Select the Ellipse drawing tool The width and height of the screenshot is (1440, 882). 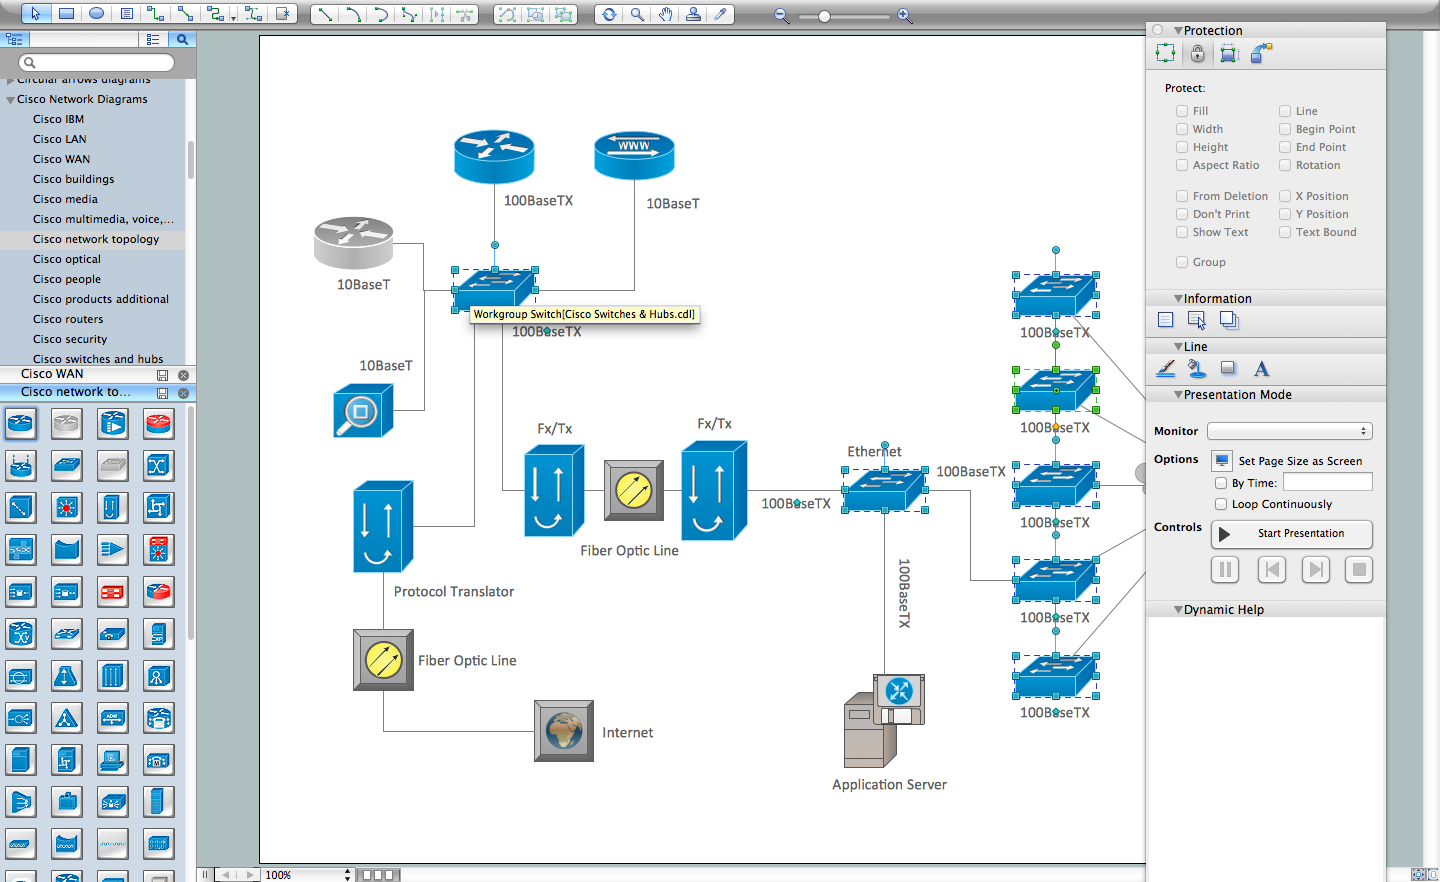97,14
